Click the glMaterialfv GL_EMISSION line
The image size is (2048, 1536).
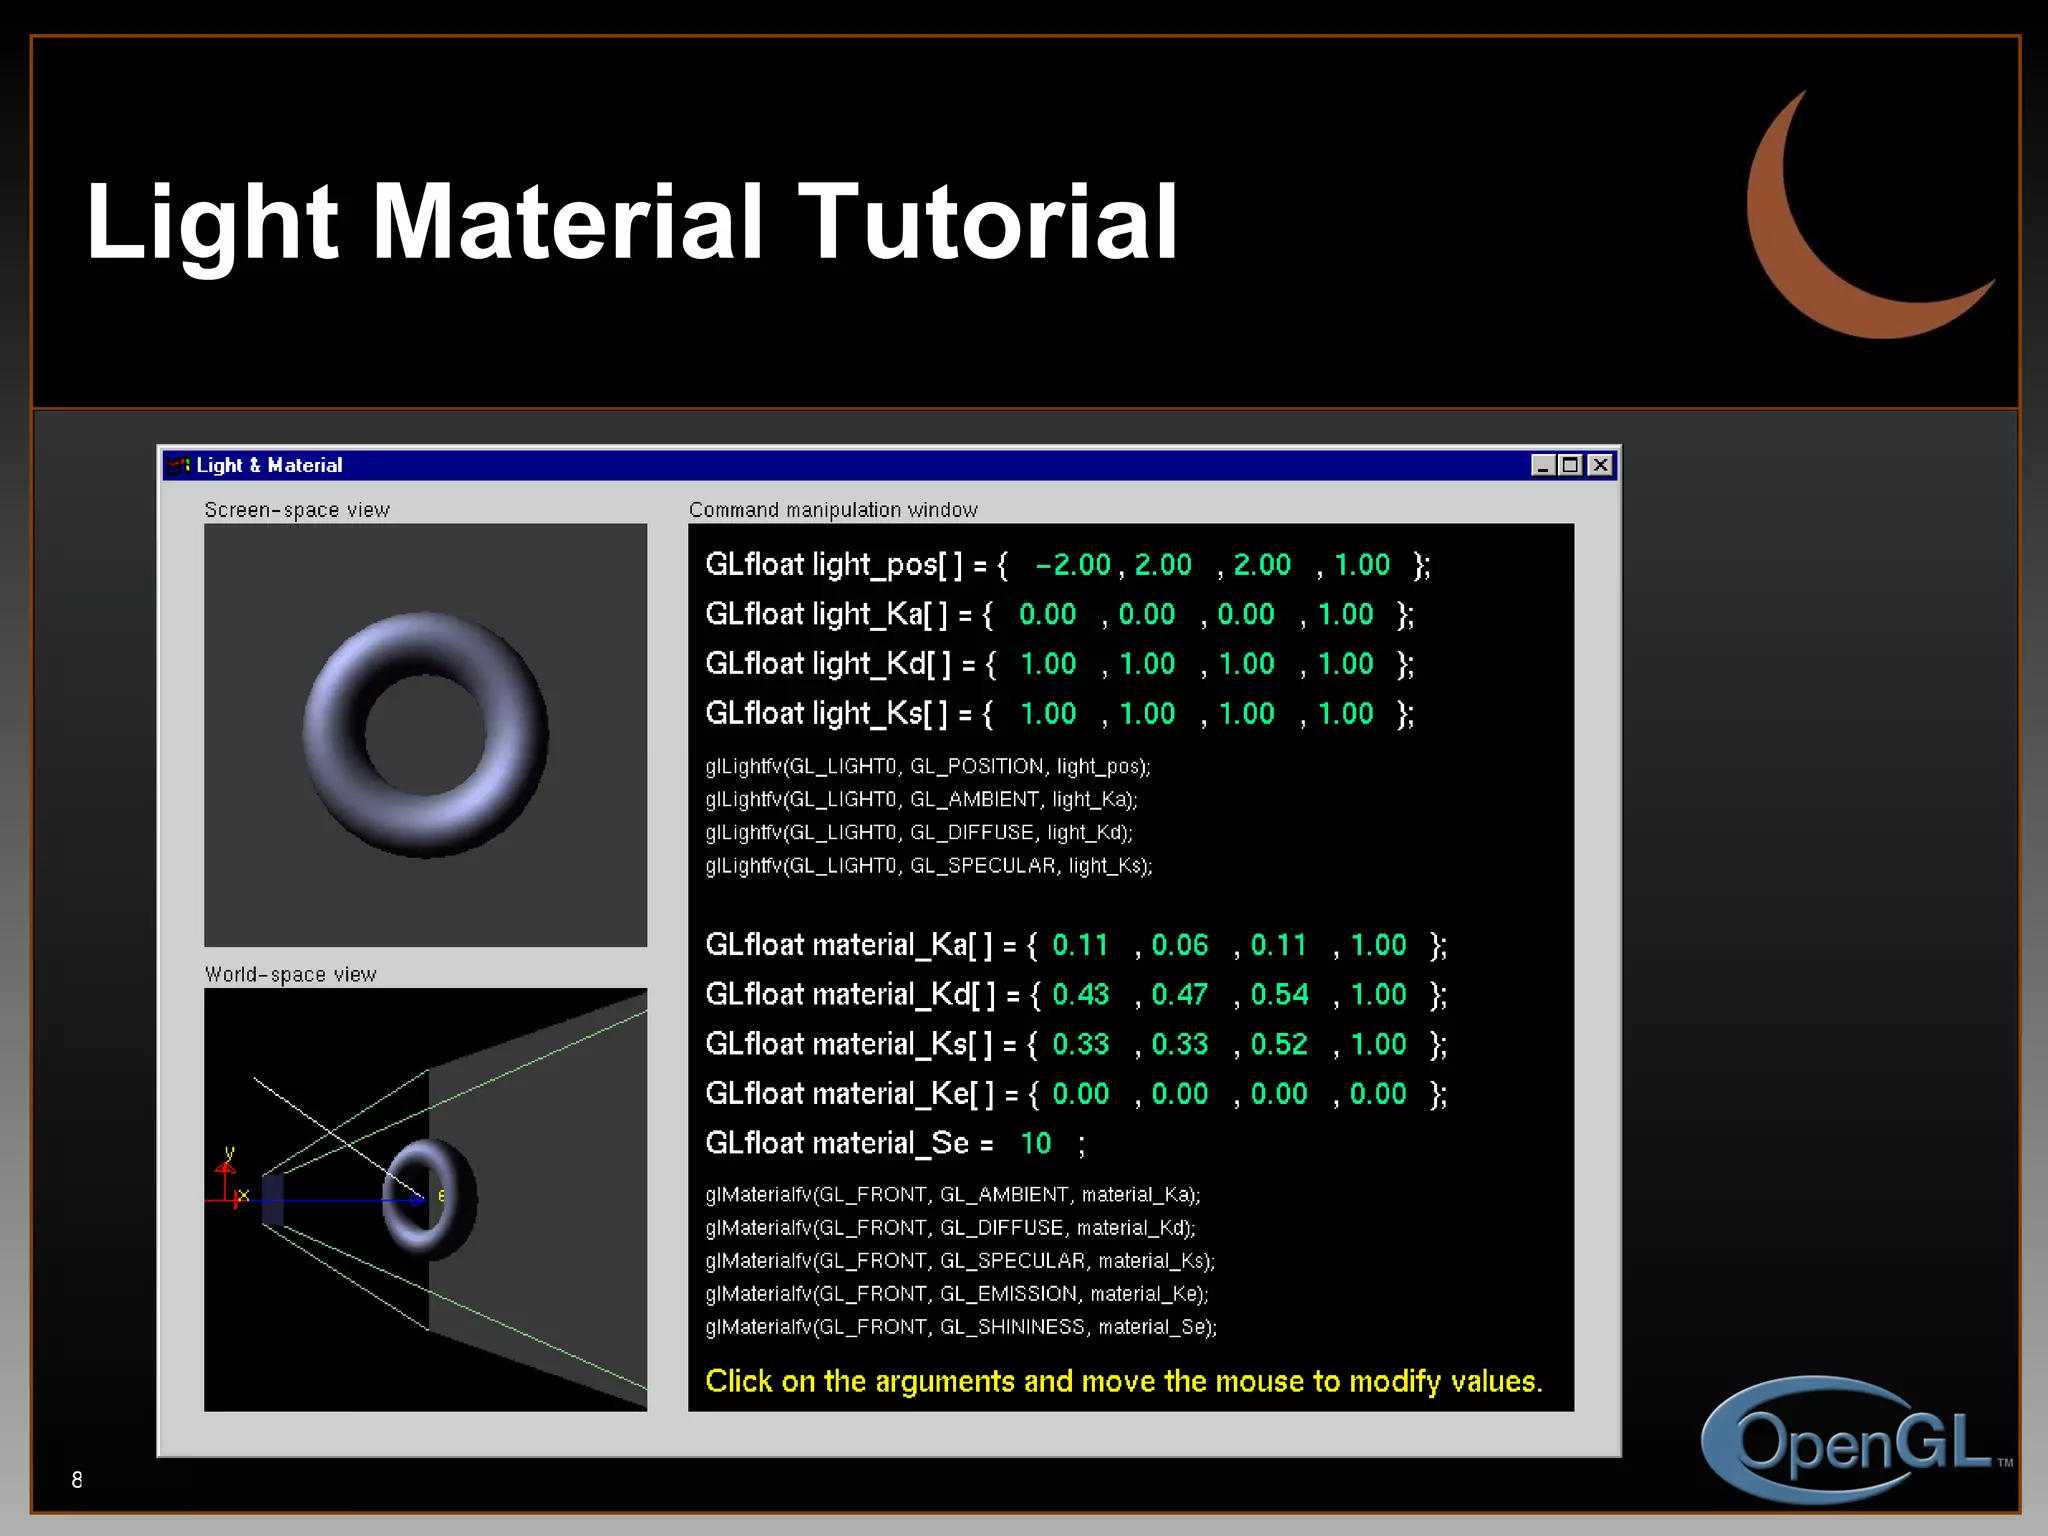click(957, 1294)
